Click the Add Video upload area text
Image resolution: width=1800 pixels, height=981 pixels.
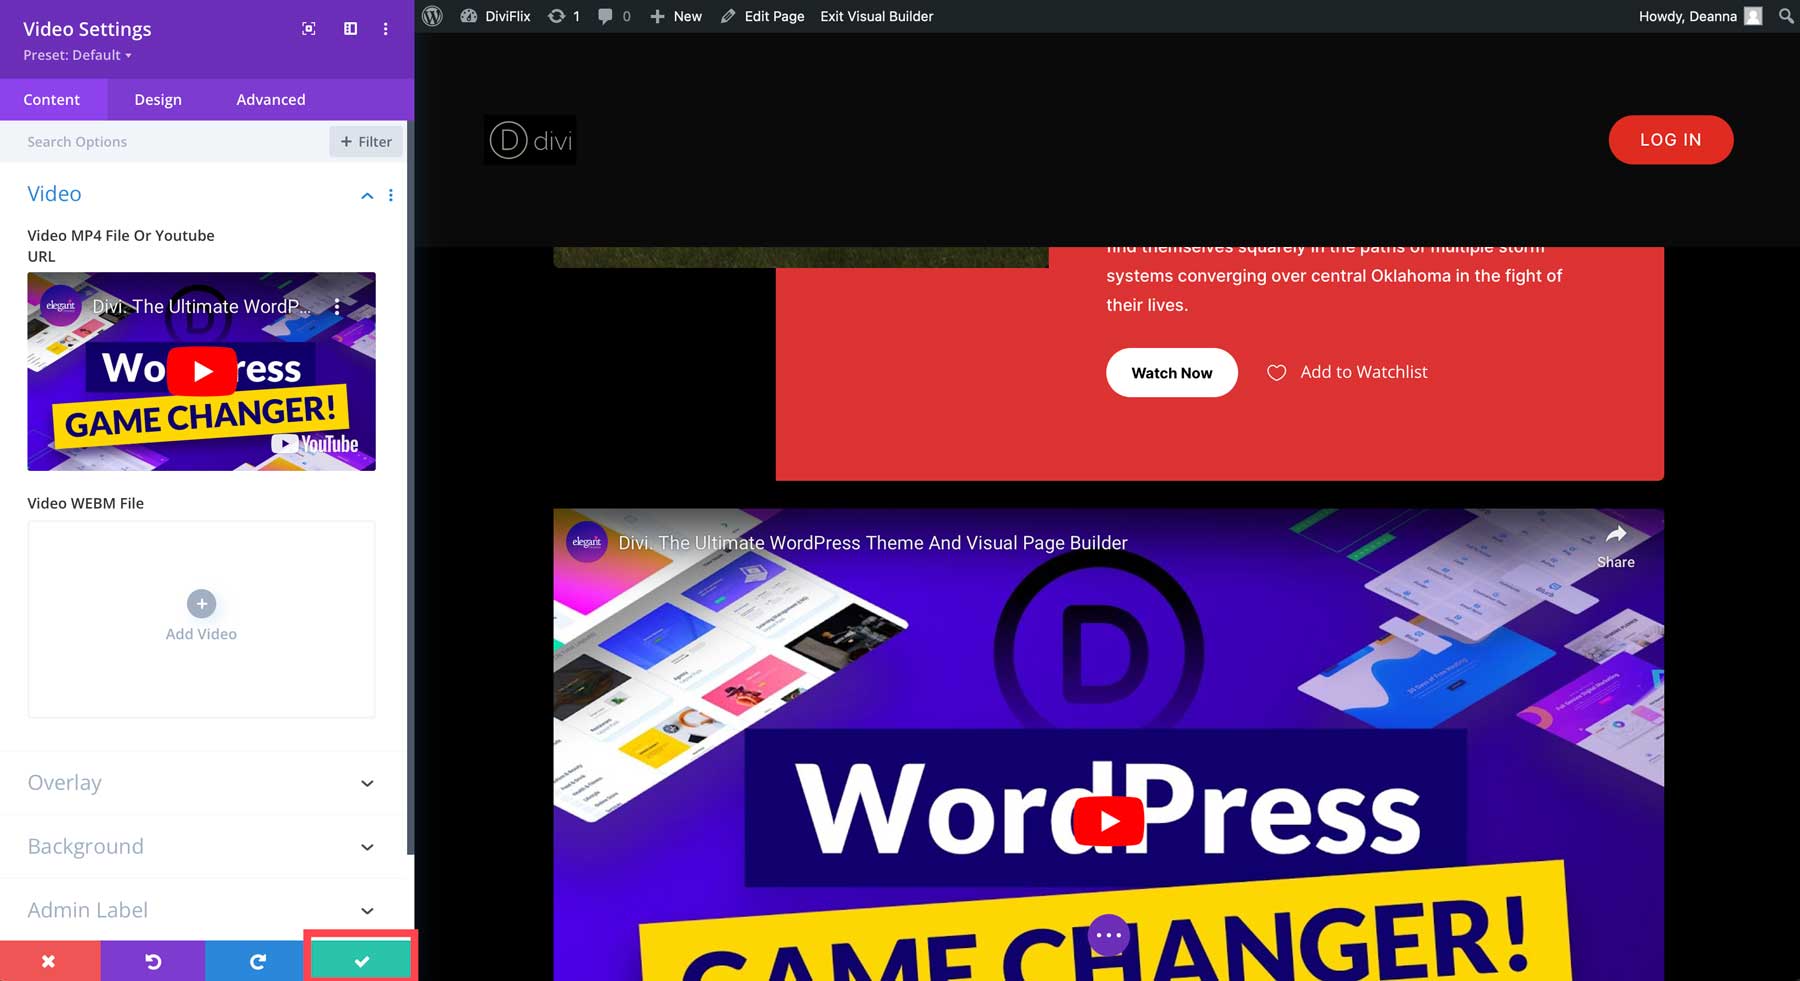point(201,634)
